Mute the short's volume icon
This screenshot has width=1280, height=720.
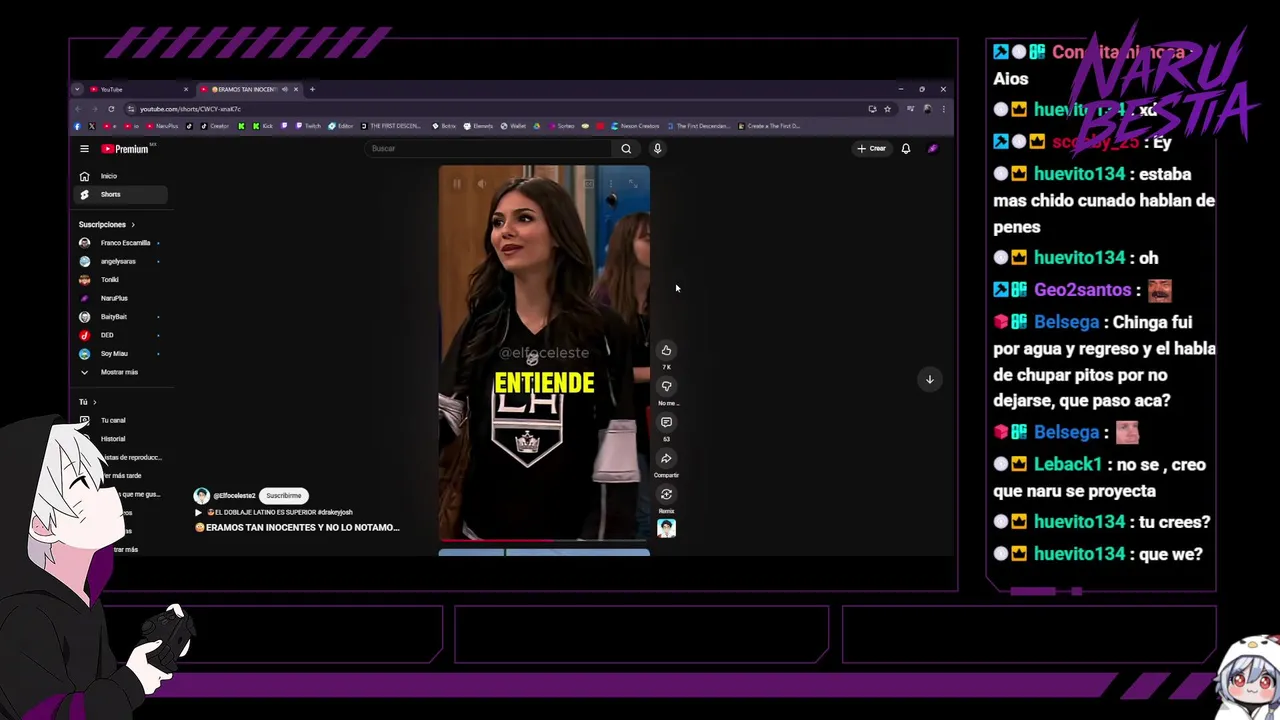[x=481, y=183]
